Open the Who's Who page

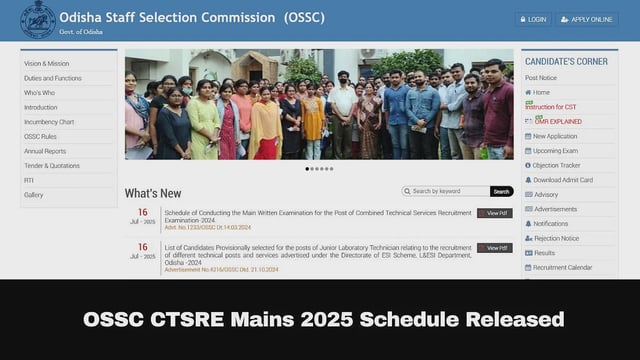click(39, 93)
